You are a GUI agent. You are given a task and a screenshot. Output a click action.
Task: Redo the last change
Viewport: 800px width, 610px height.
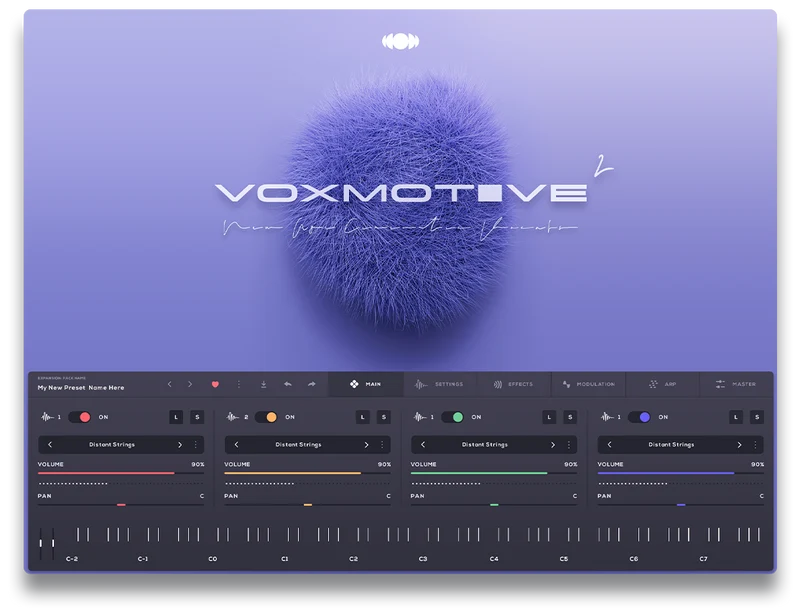coord(312,384)
